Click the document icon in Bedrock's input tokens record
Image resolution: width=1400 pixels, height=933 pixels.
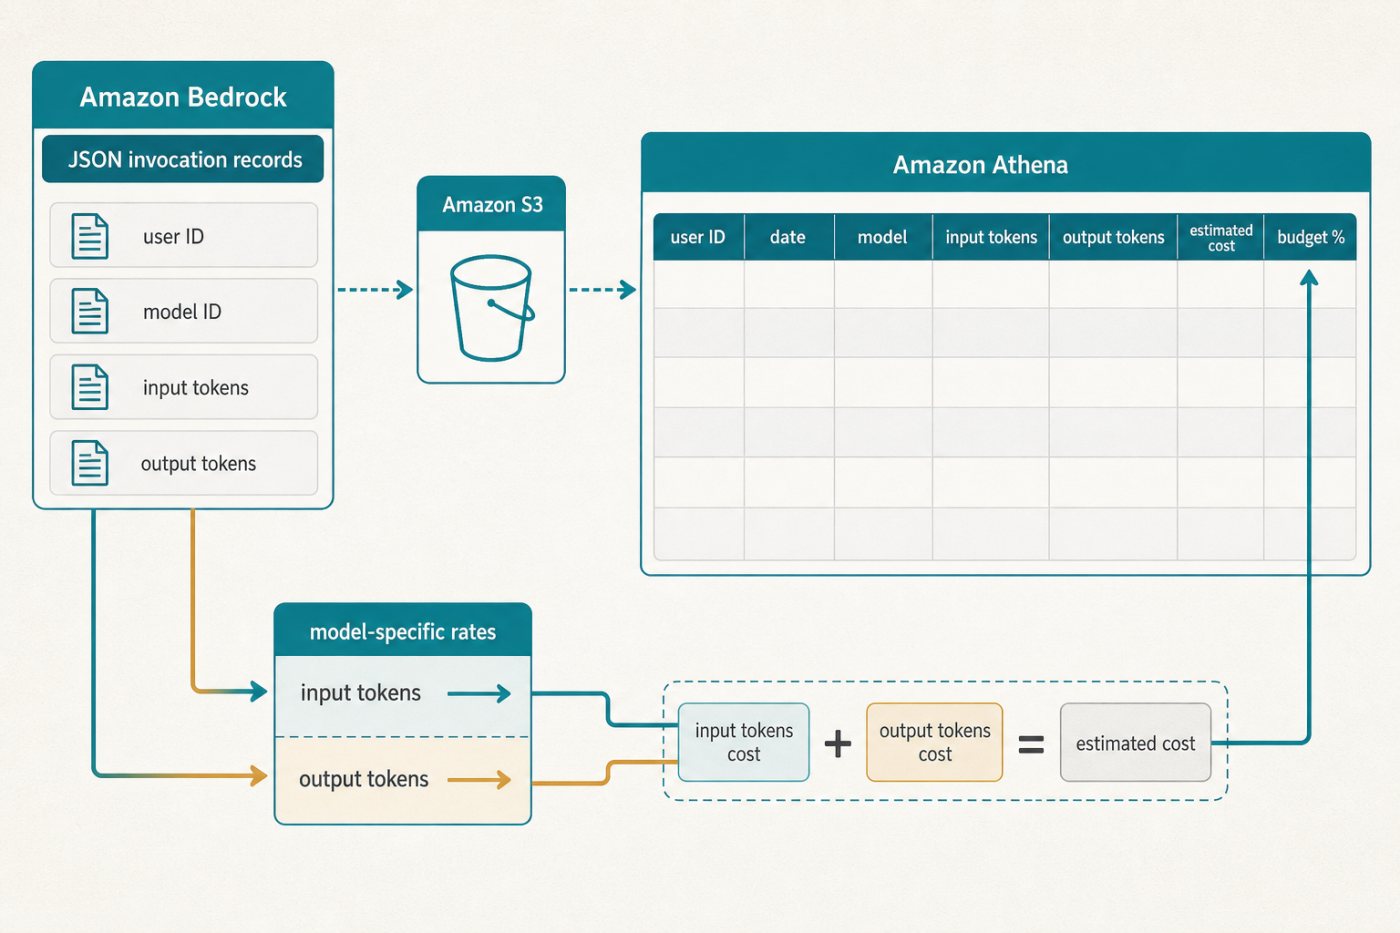tap(89, 387)
